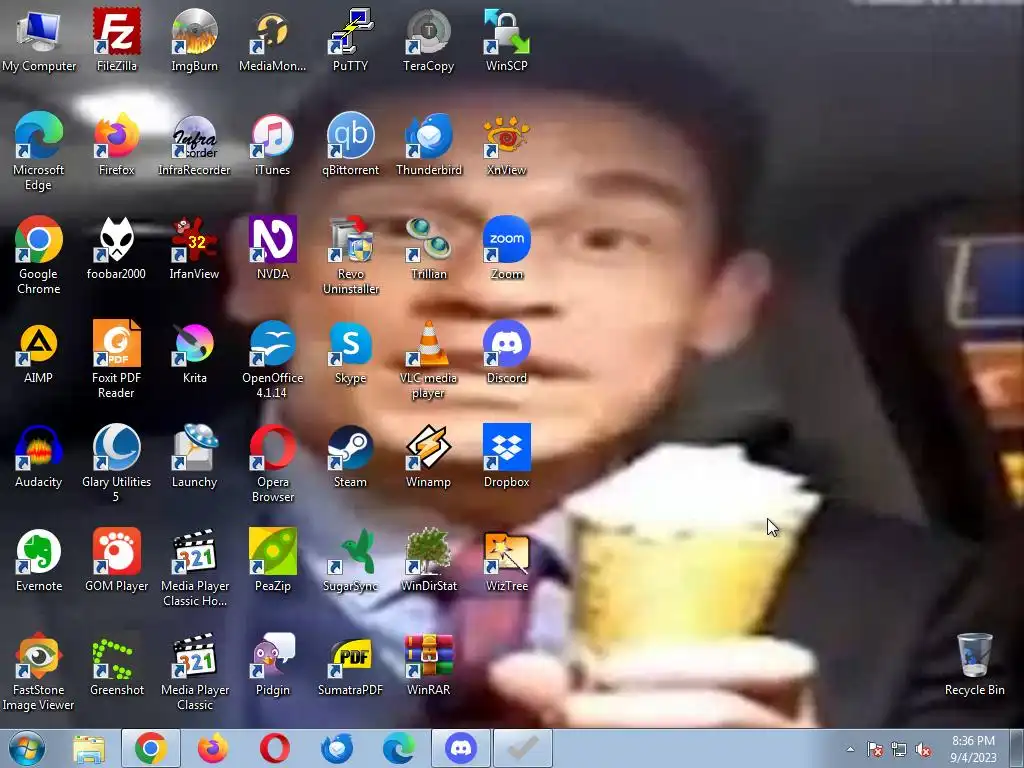Select the Steam desktop icon
The image size is (1024, 768).
pos(351,456)
